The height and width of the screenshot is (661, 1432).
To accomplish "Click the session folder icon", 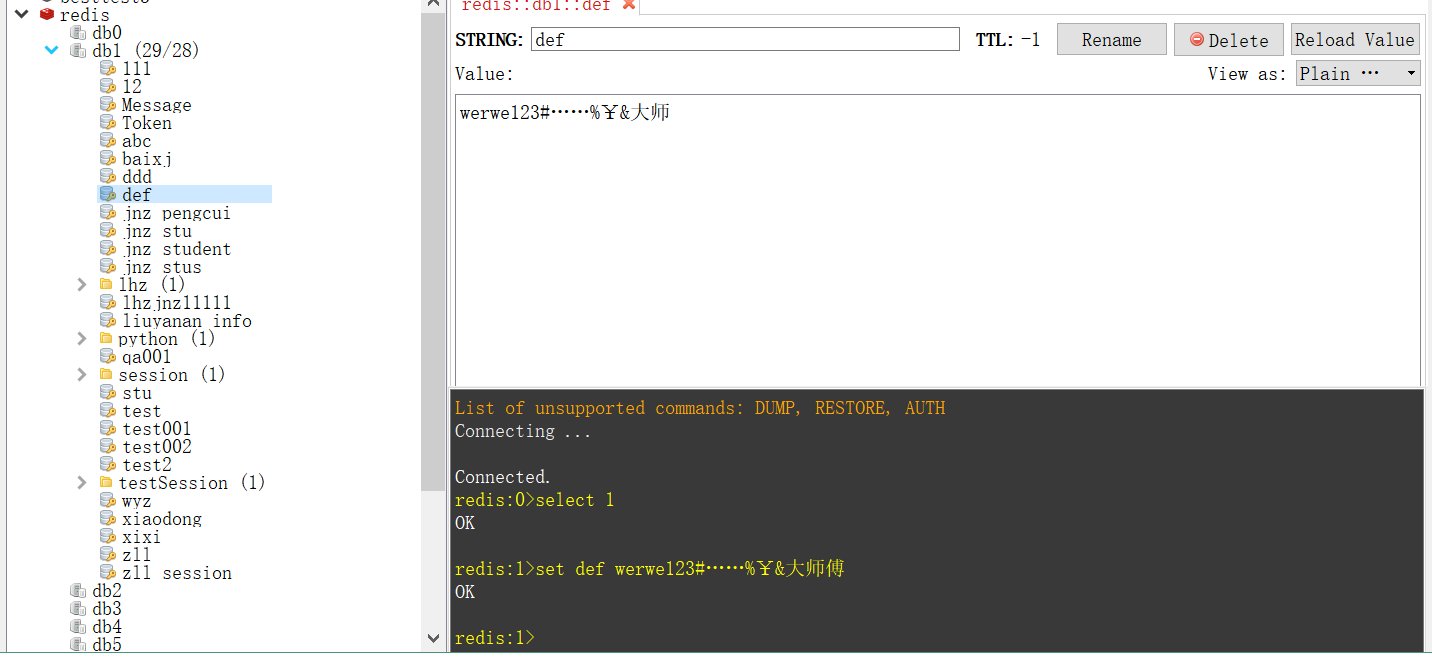I will pos(106,375).
